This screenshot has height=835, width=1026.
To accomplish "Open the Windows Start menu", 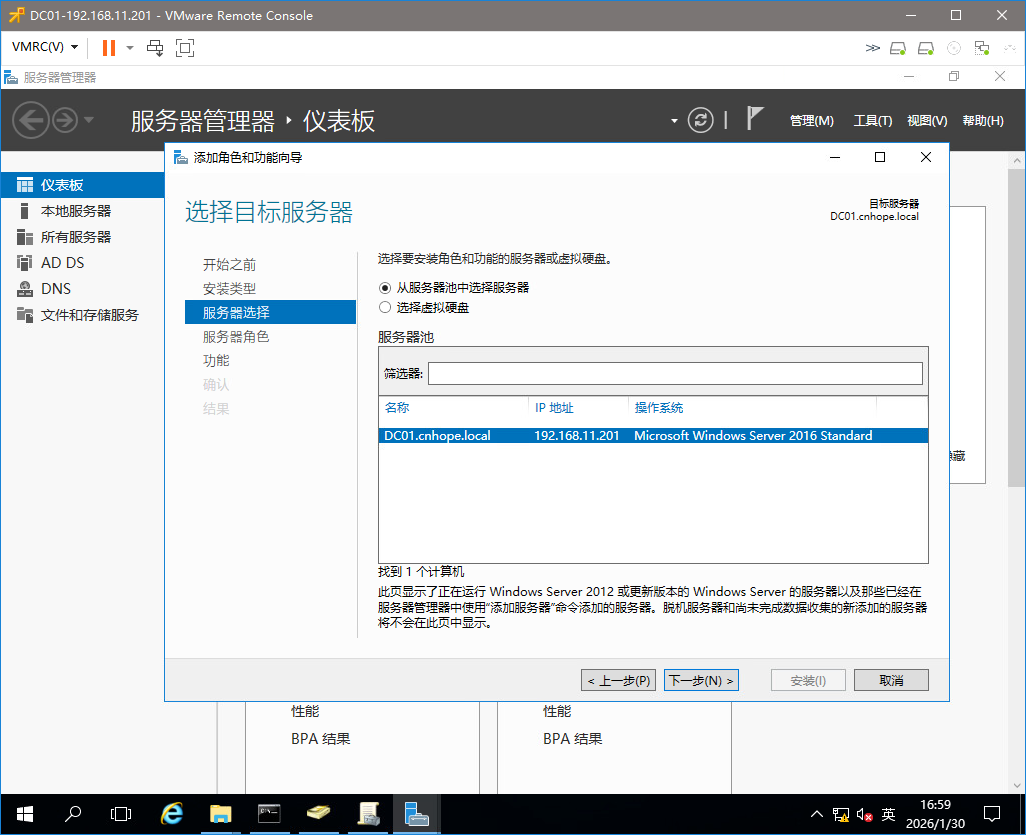I will pos(25,814).
